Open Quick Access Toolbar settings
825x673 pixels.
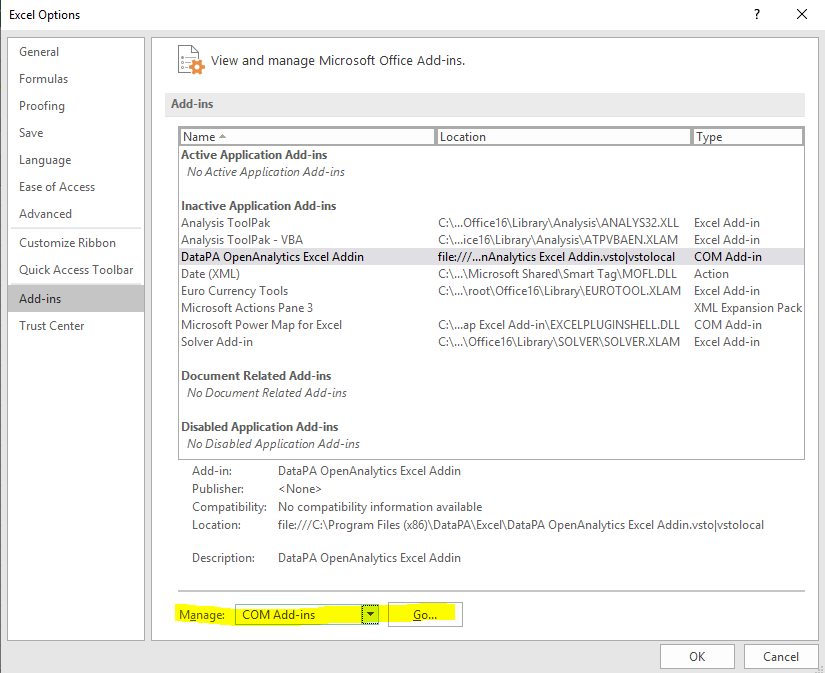pyautogui.click(x=76, y=270)
